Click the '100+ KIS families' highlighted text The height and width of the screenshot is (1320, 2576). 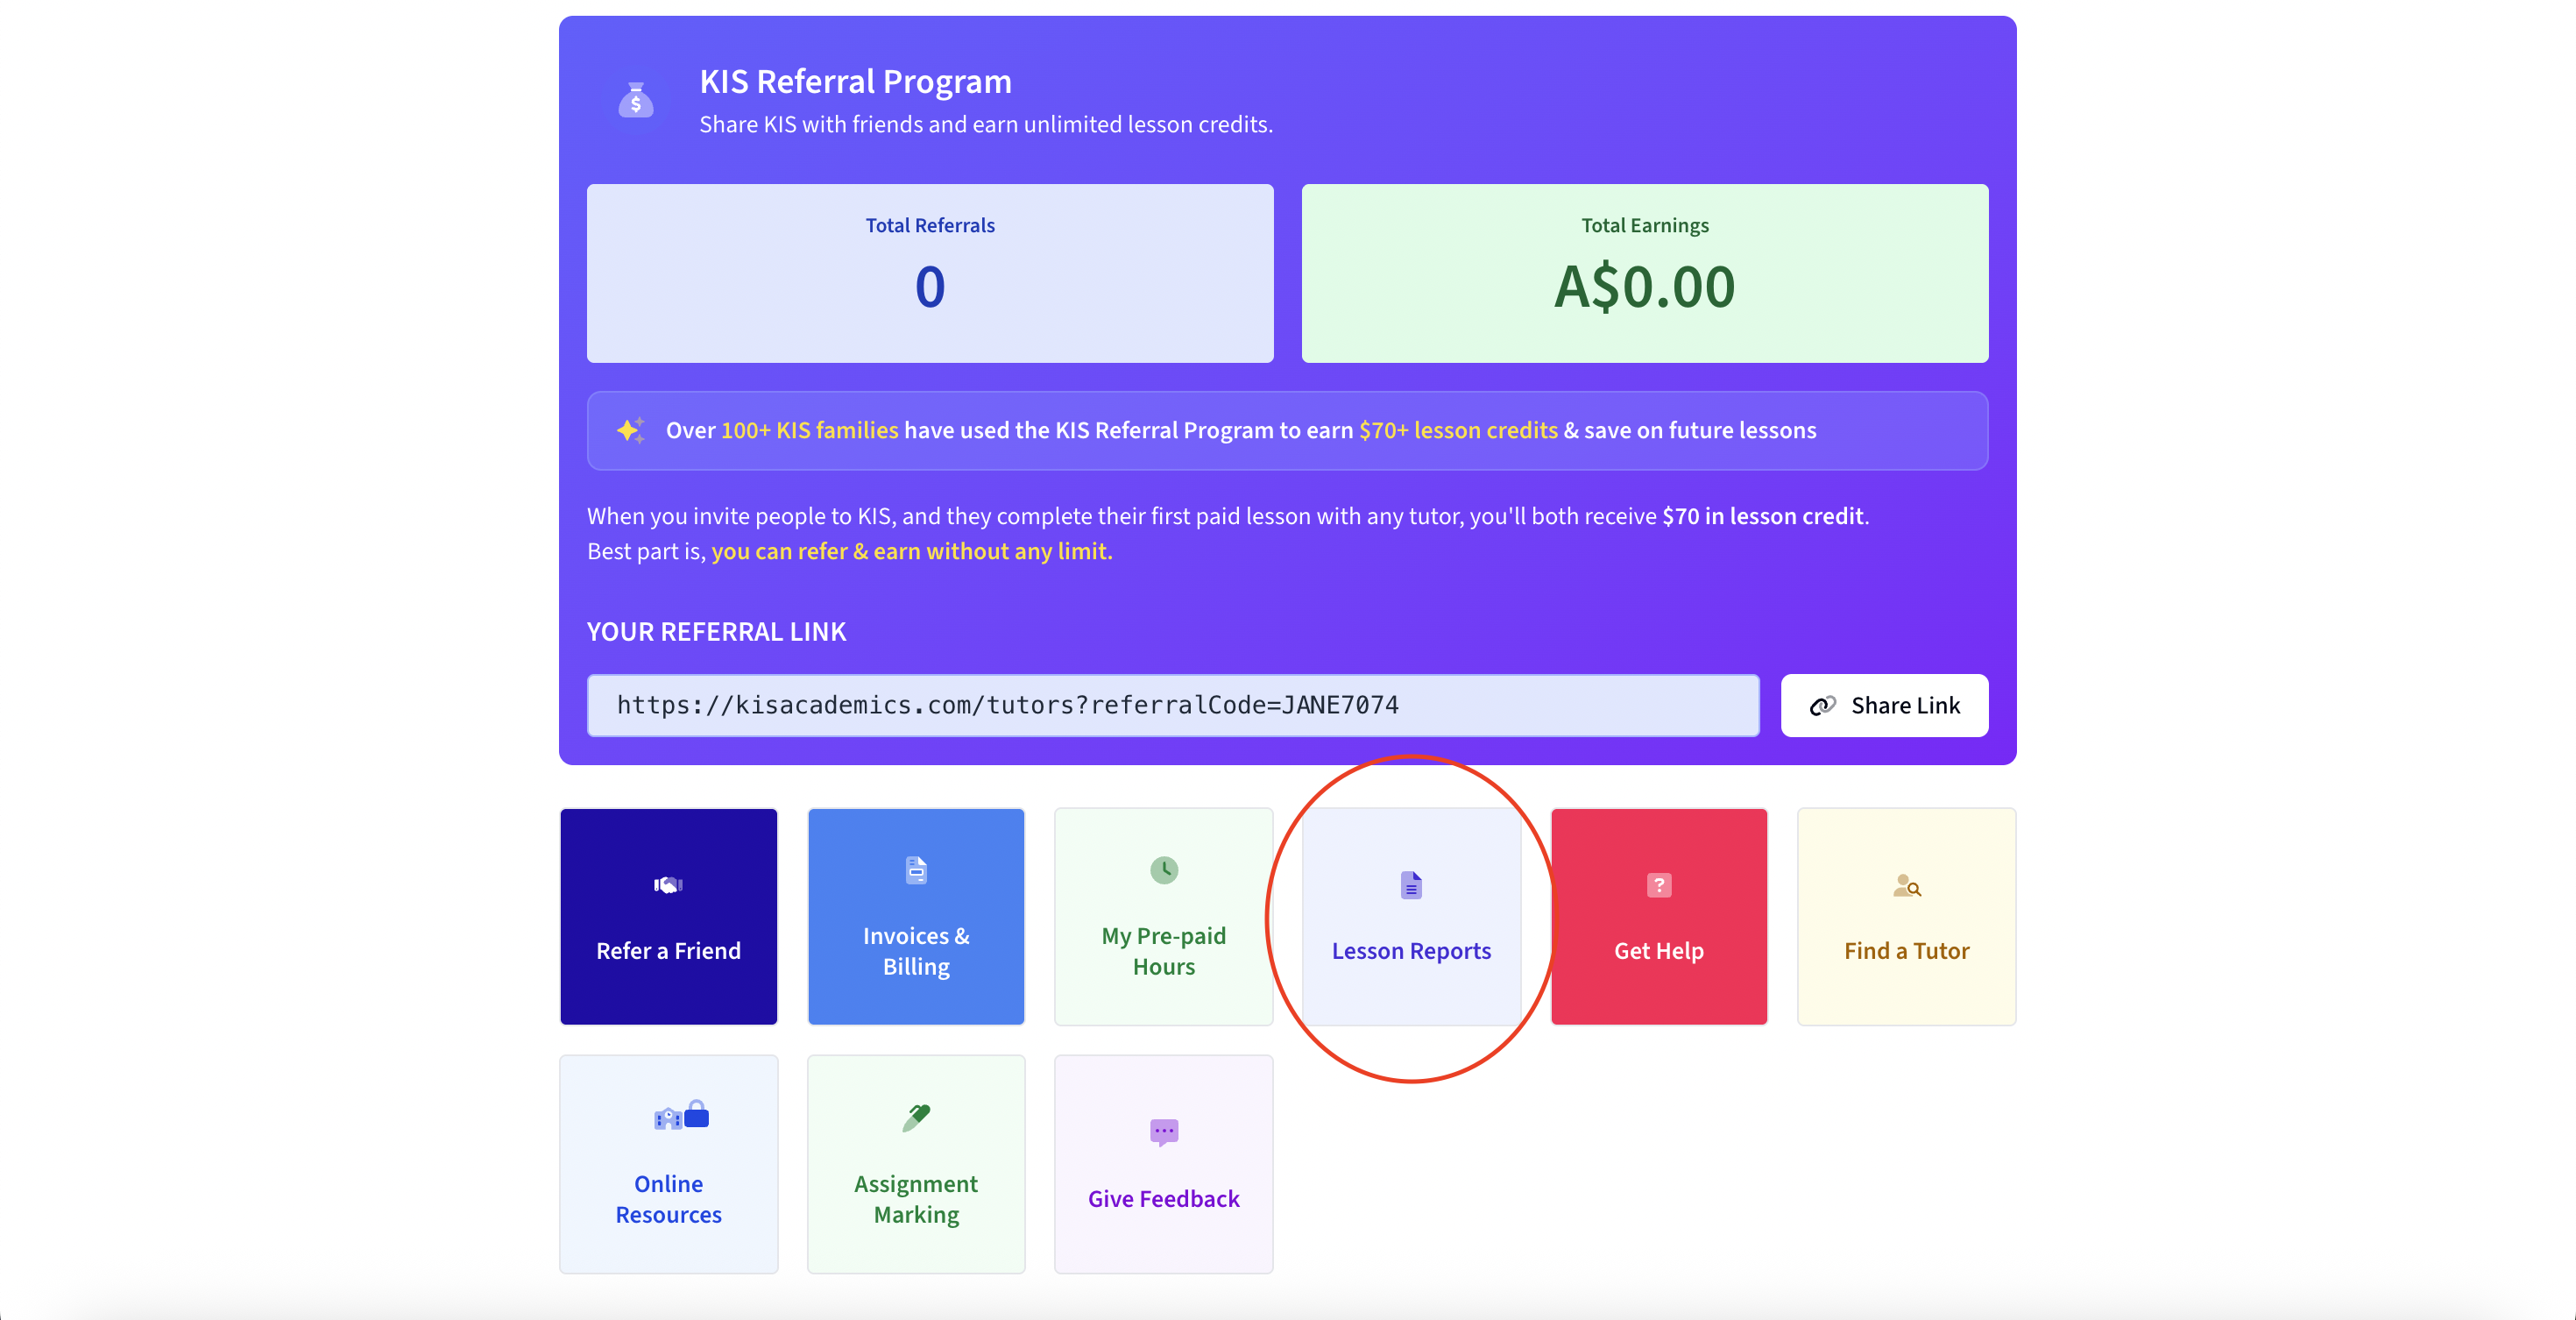tap(810, 430)
